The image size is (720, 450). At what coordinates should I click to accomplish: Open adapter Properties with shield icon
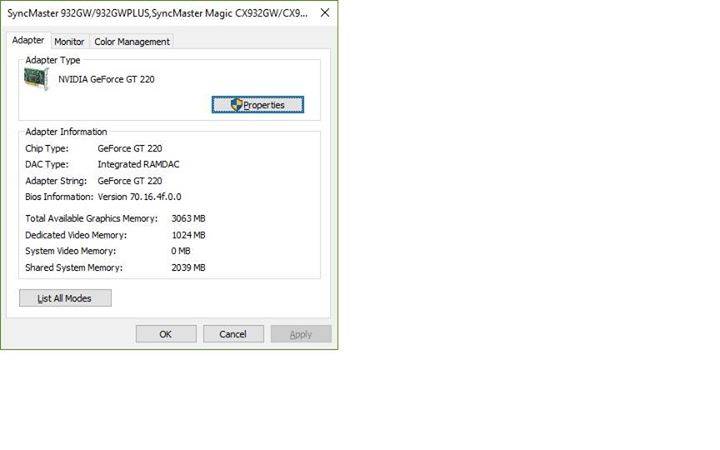(x=258, y=105)
